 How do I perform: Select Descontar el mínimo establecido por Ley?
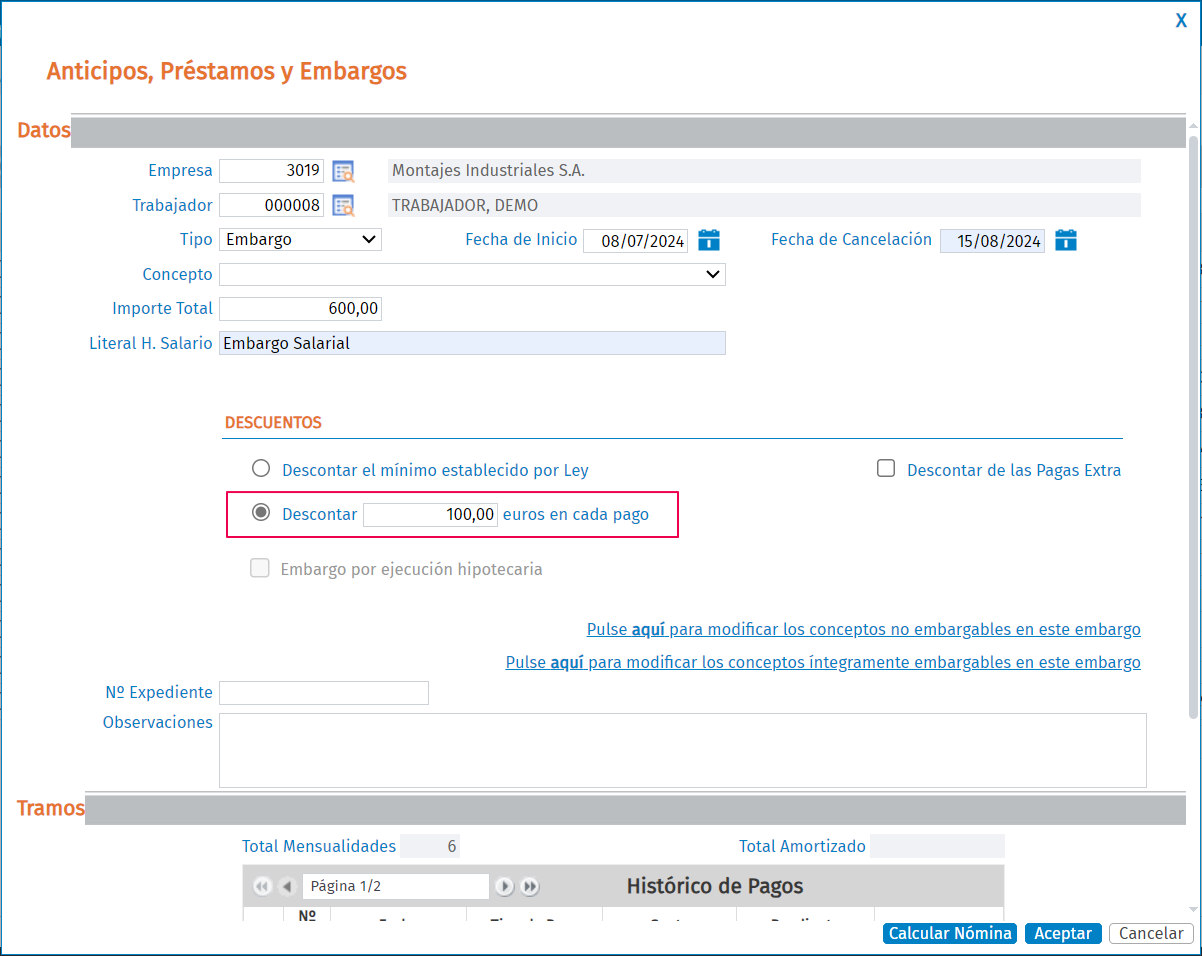pyautogui.click(x=261, y=468)
